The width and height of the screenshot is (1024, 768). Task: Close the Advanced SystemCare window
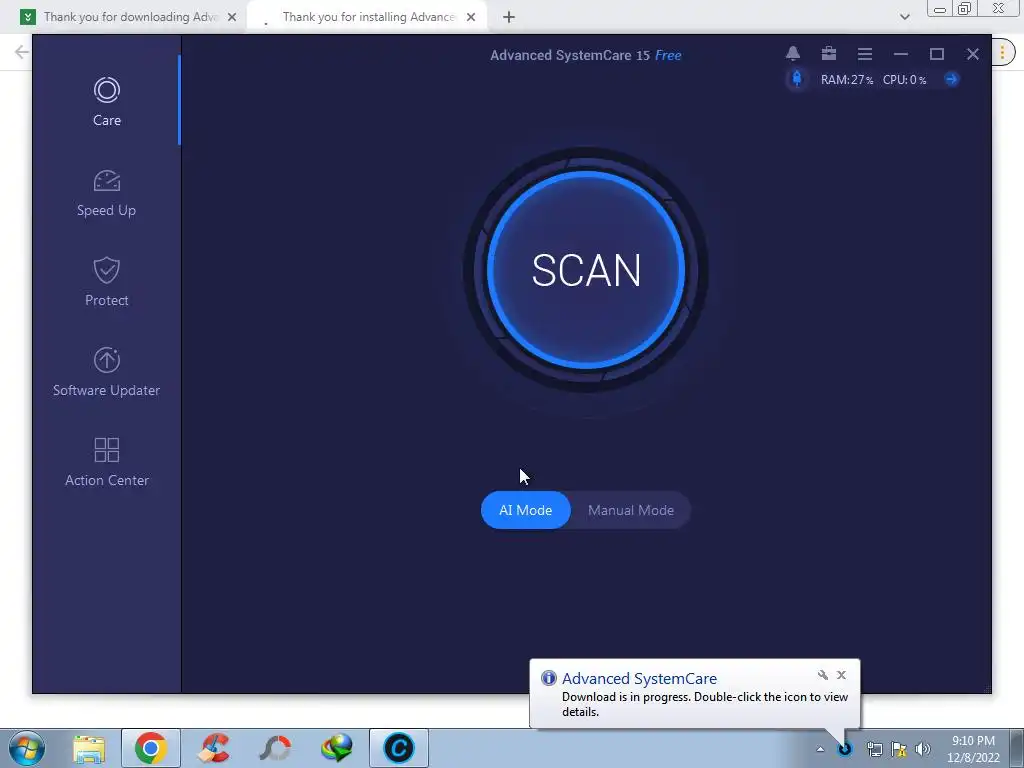(972, 54)
